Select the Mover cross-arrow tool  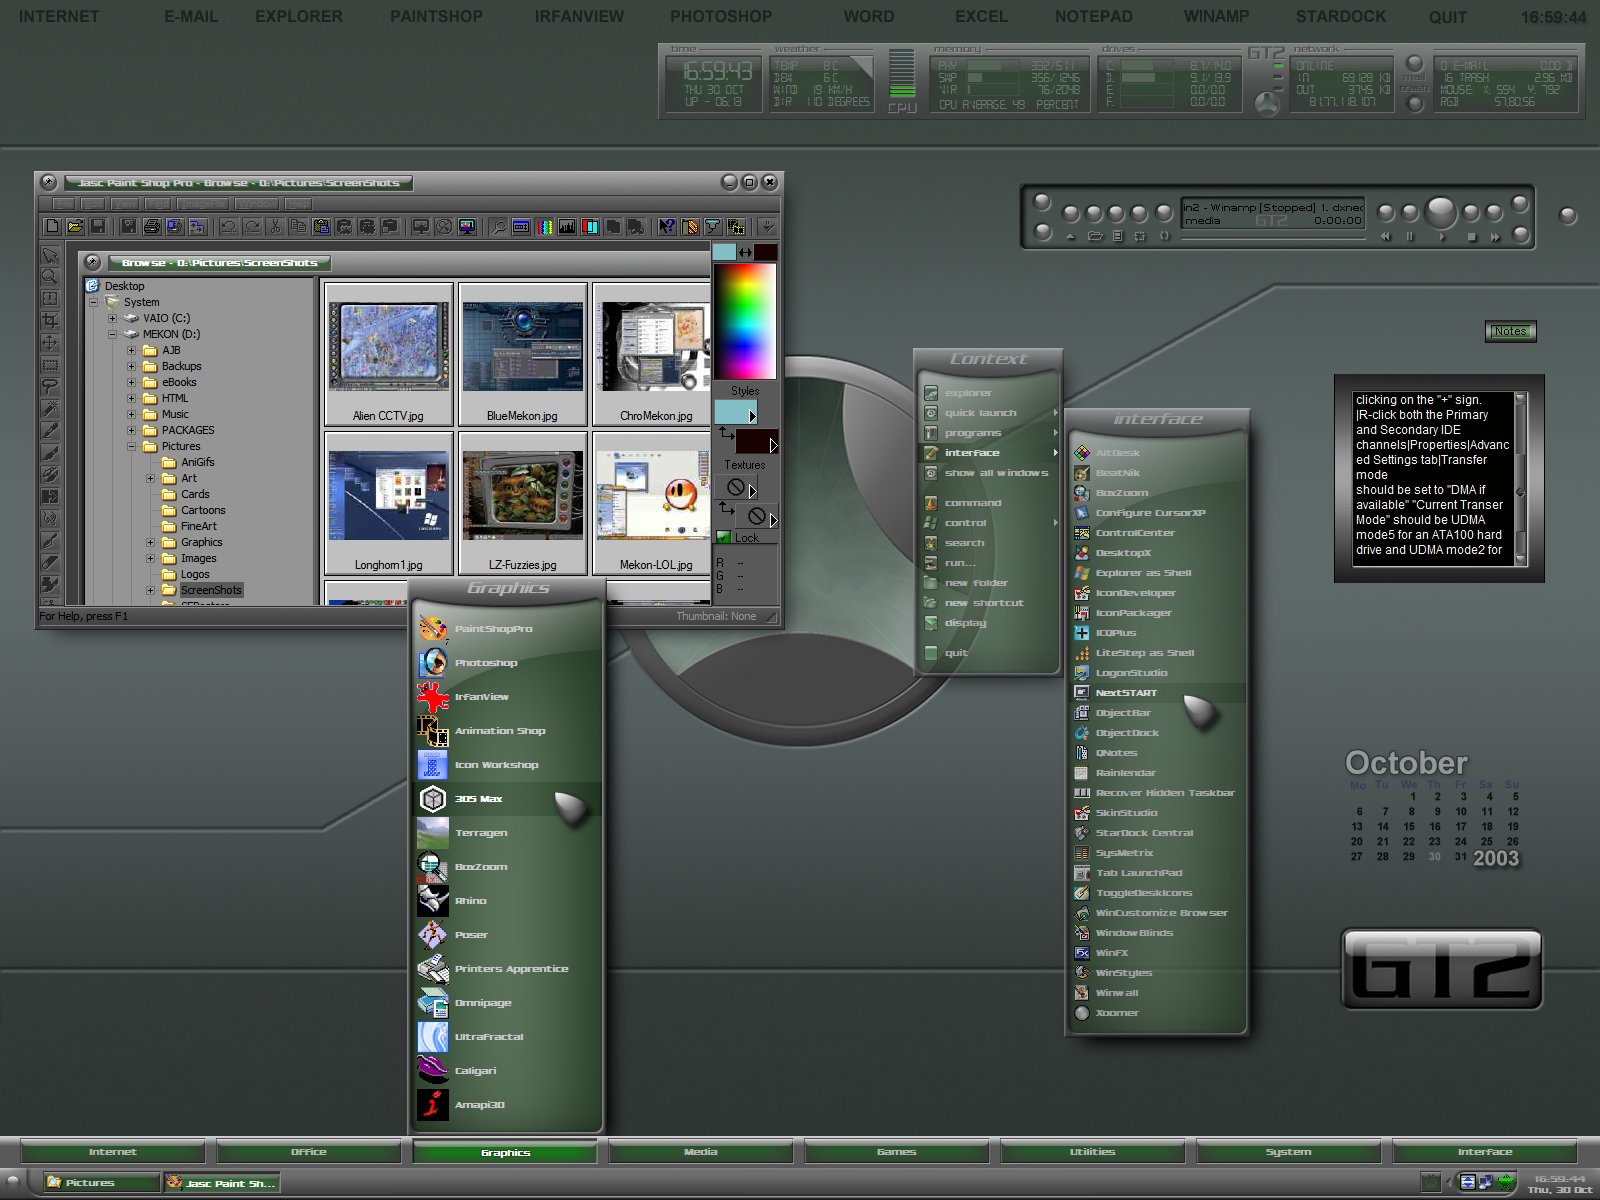pos(50,342)
